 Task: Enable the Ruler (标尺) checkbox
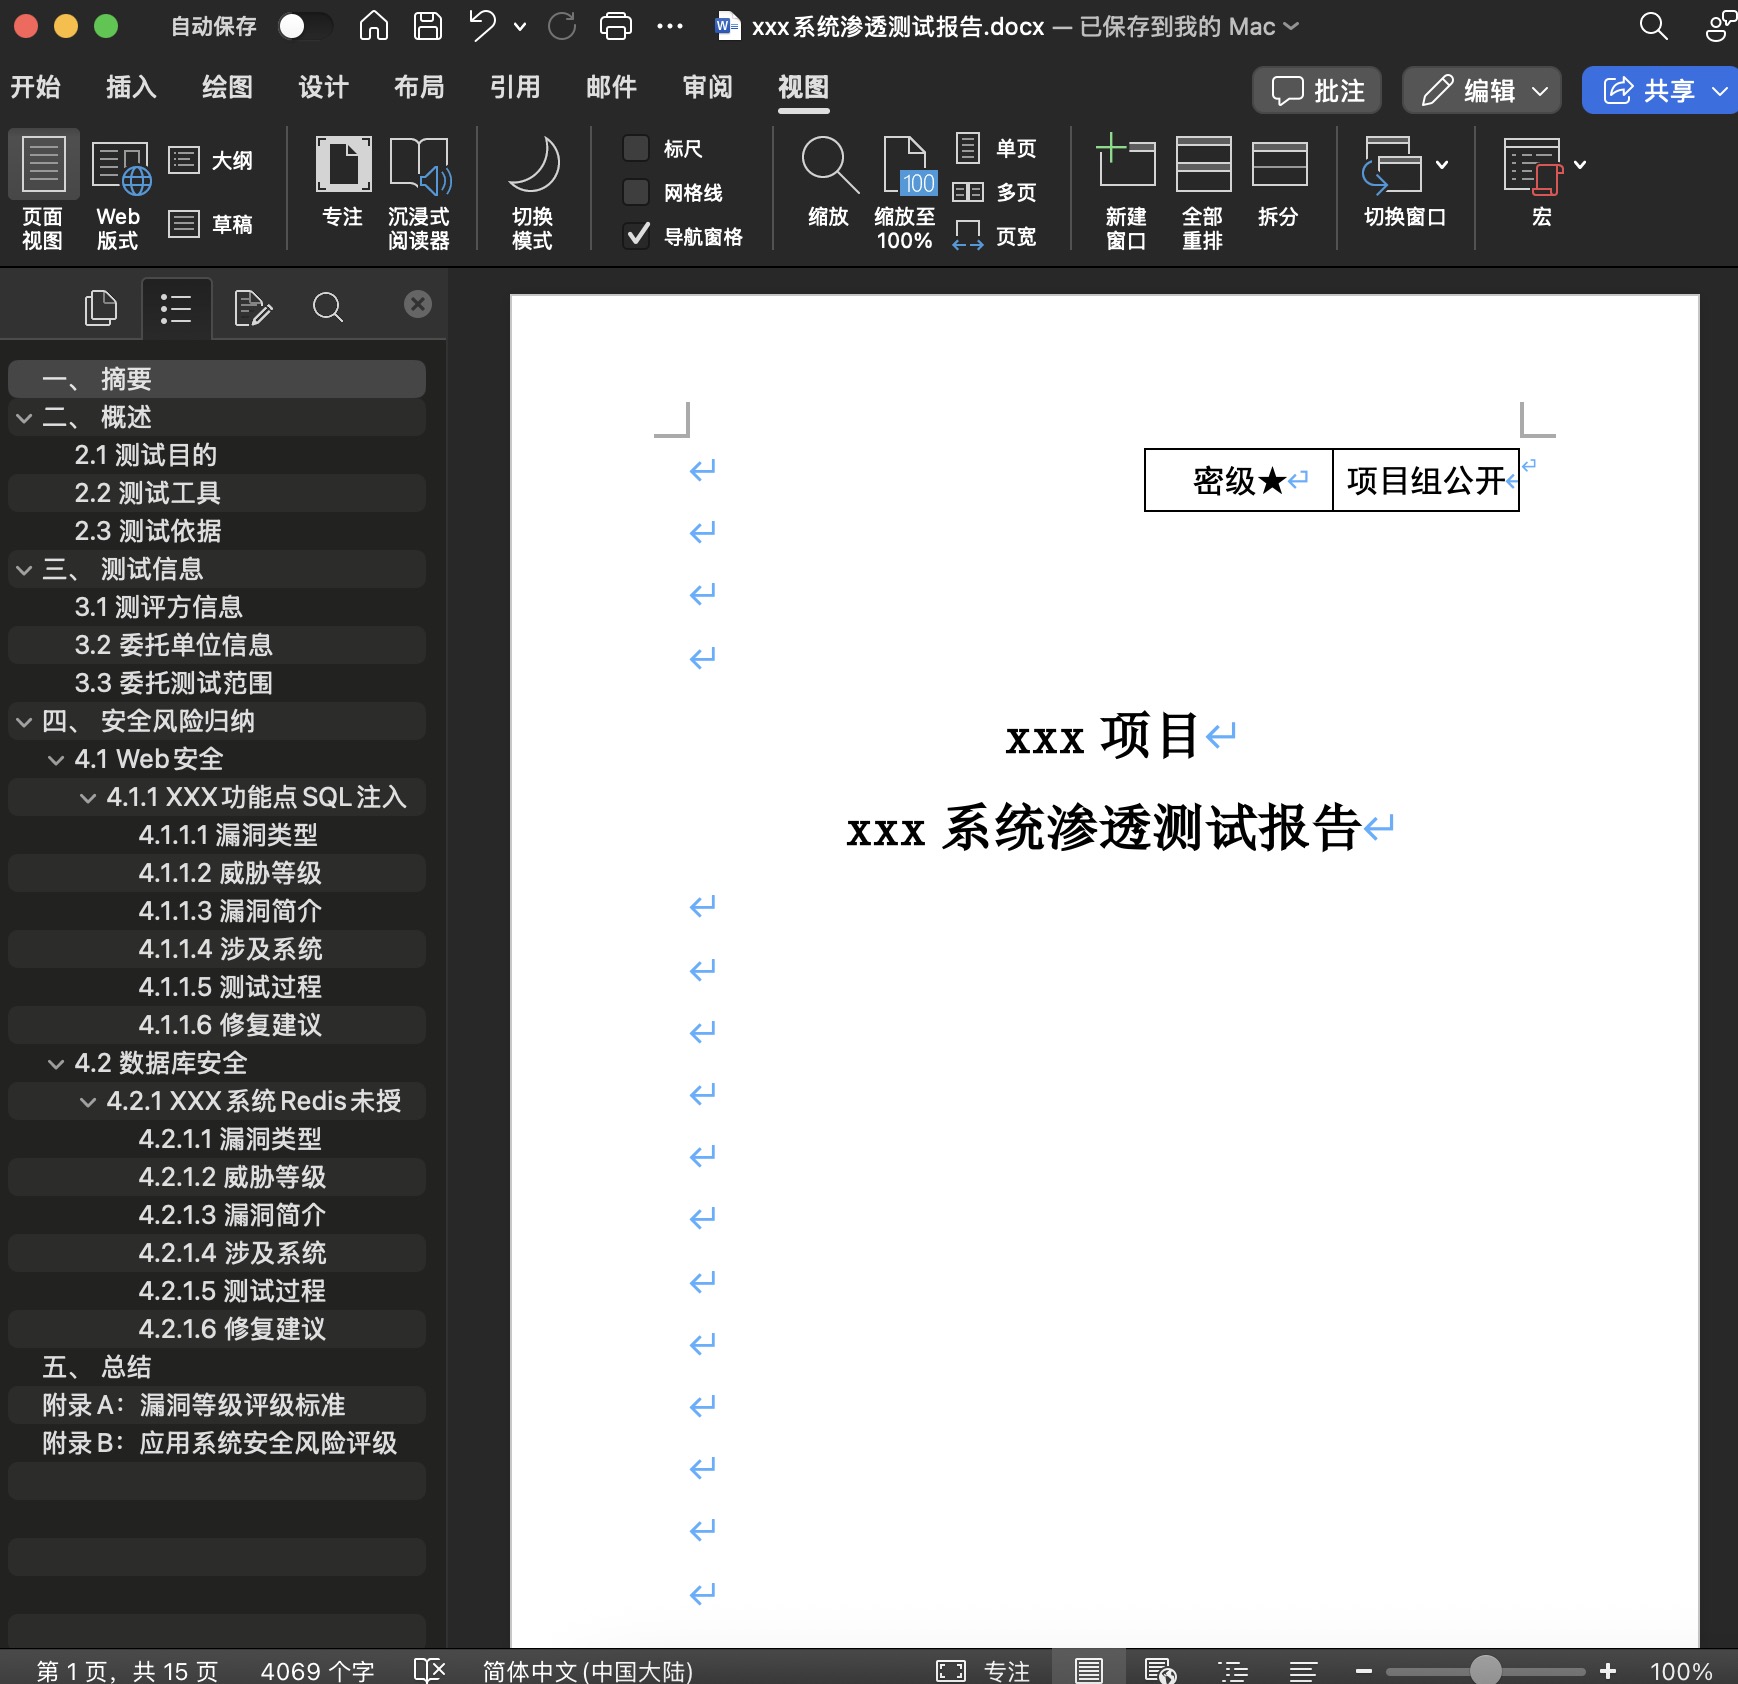tap(636, 148)
